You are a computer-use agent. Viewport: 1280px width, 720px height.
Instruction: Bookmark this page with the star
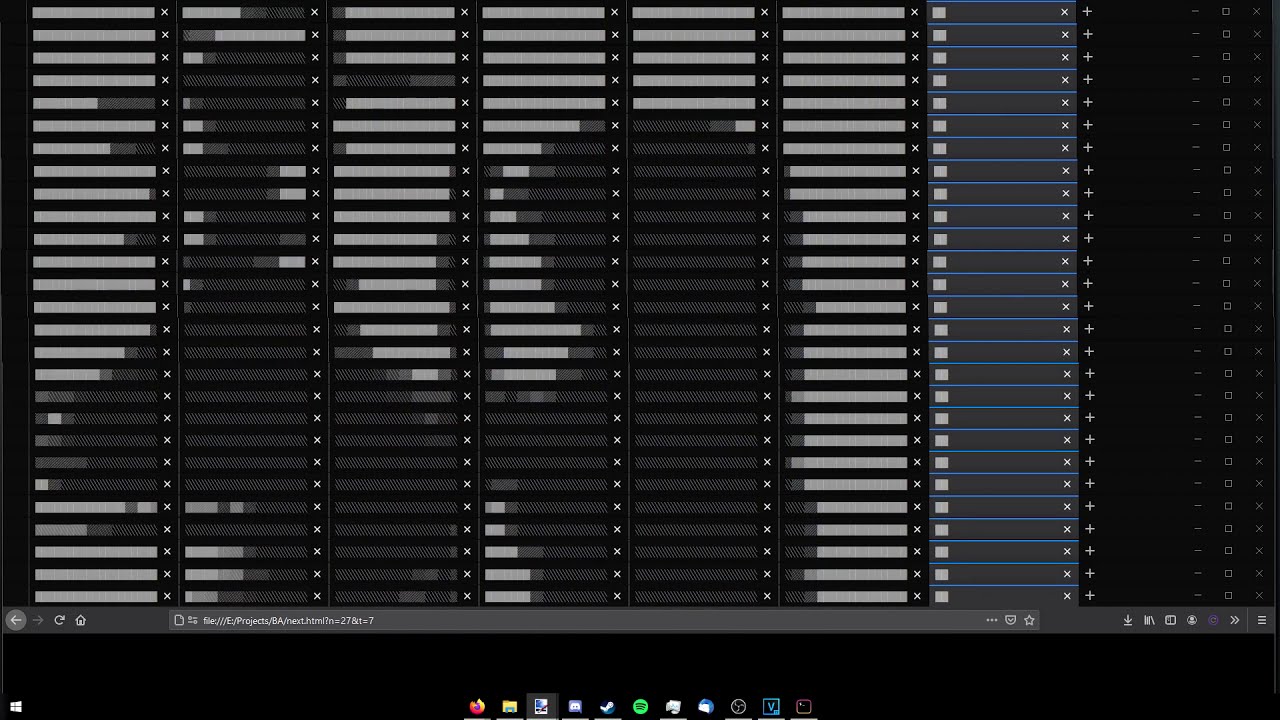coord(1029,620)
